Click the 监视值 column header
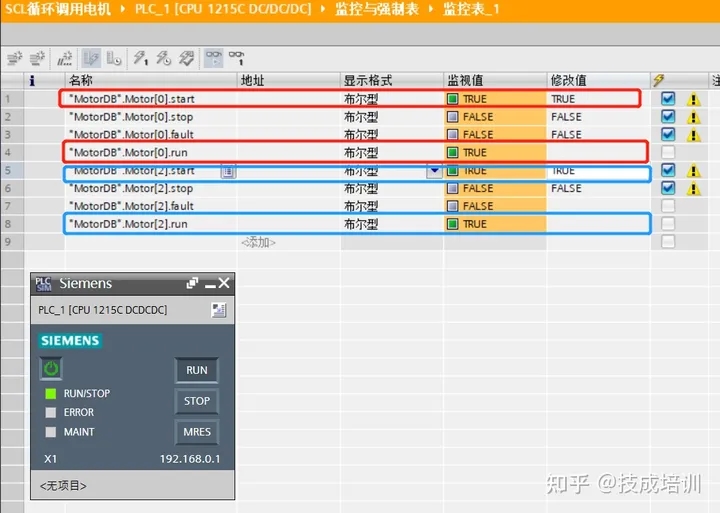The width and height of the screenshot is (720, 513). point(495,80)
